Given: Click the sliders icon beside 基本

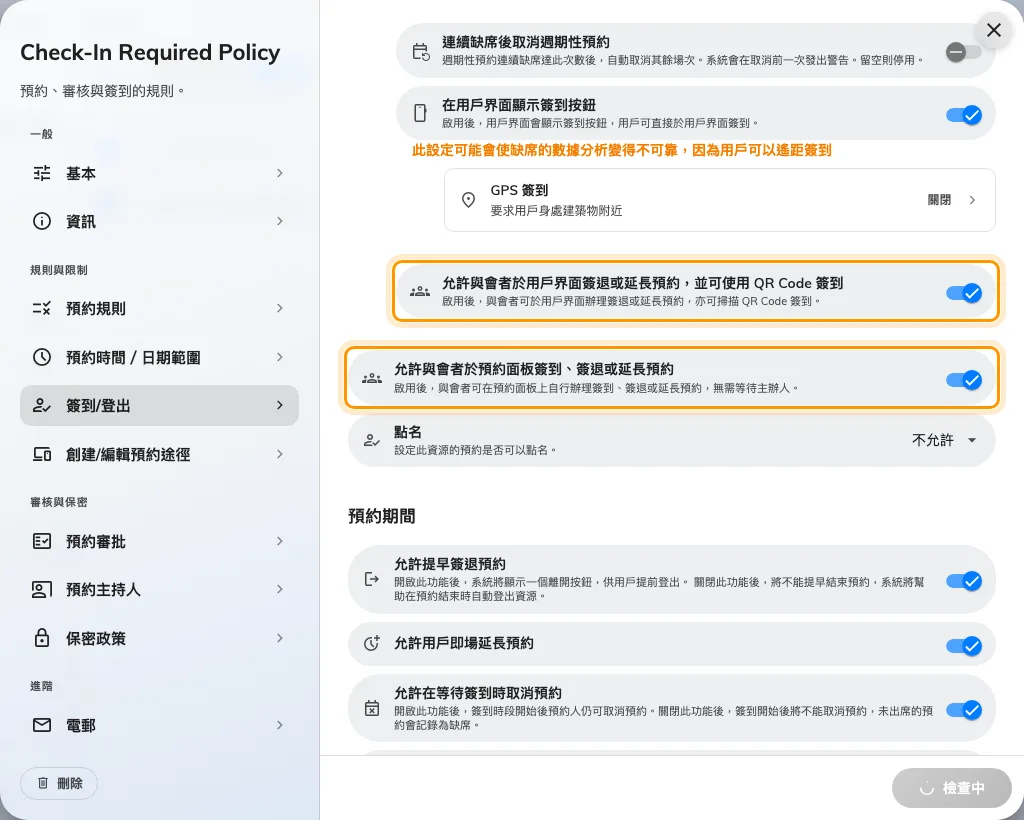Looking at the screenshot, I should (42, 173).
